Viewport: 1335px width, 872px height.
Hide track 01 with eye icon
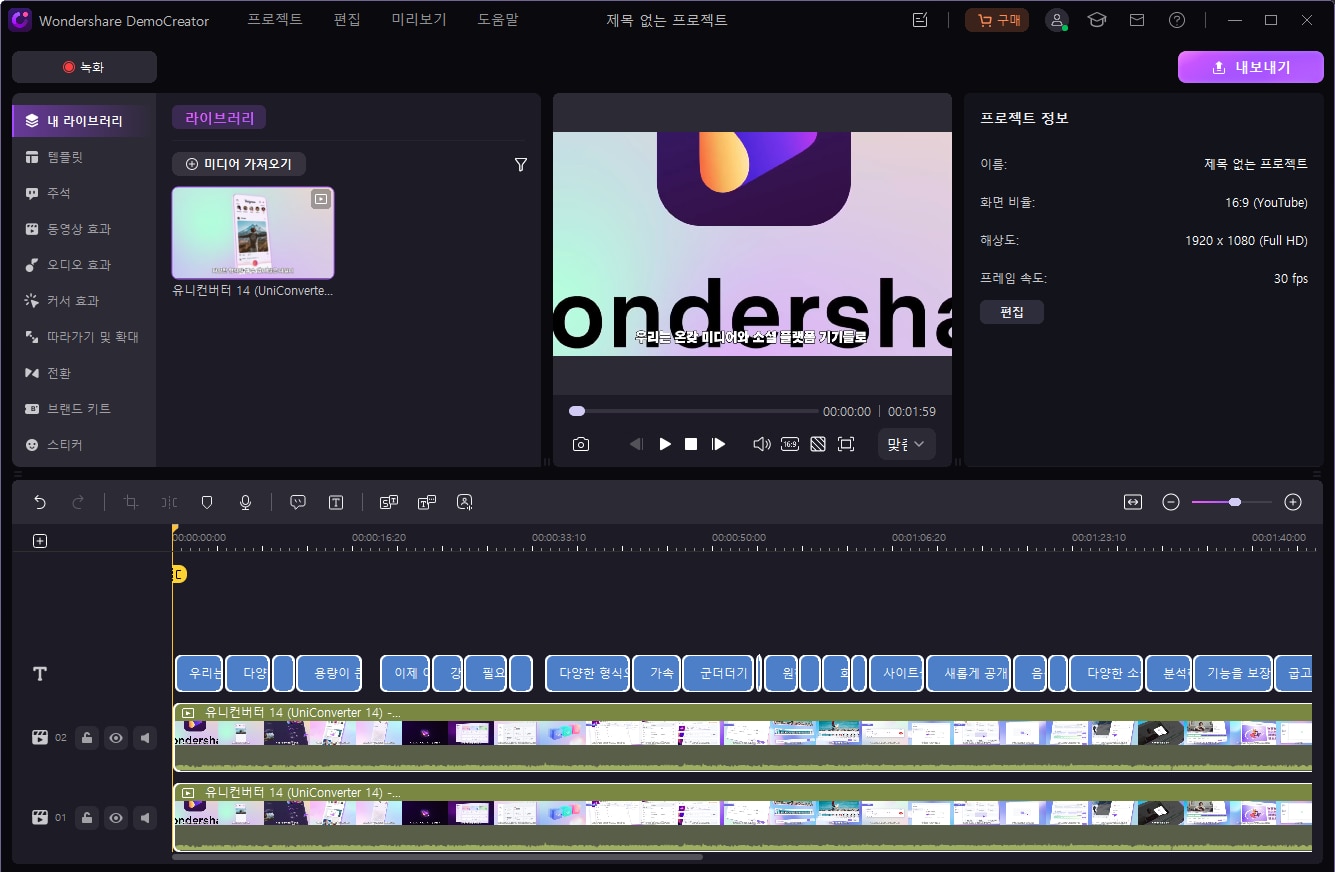(117, 818)
